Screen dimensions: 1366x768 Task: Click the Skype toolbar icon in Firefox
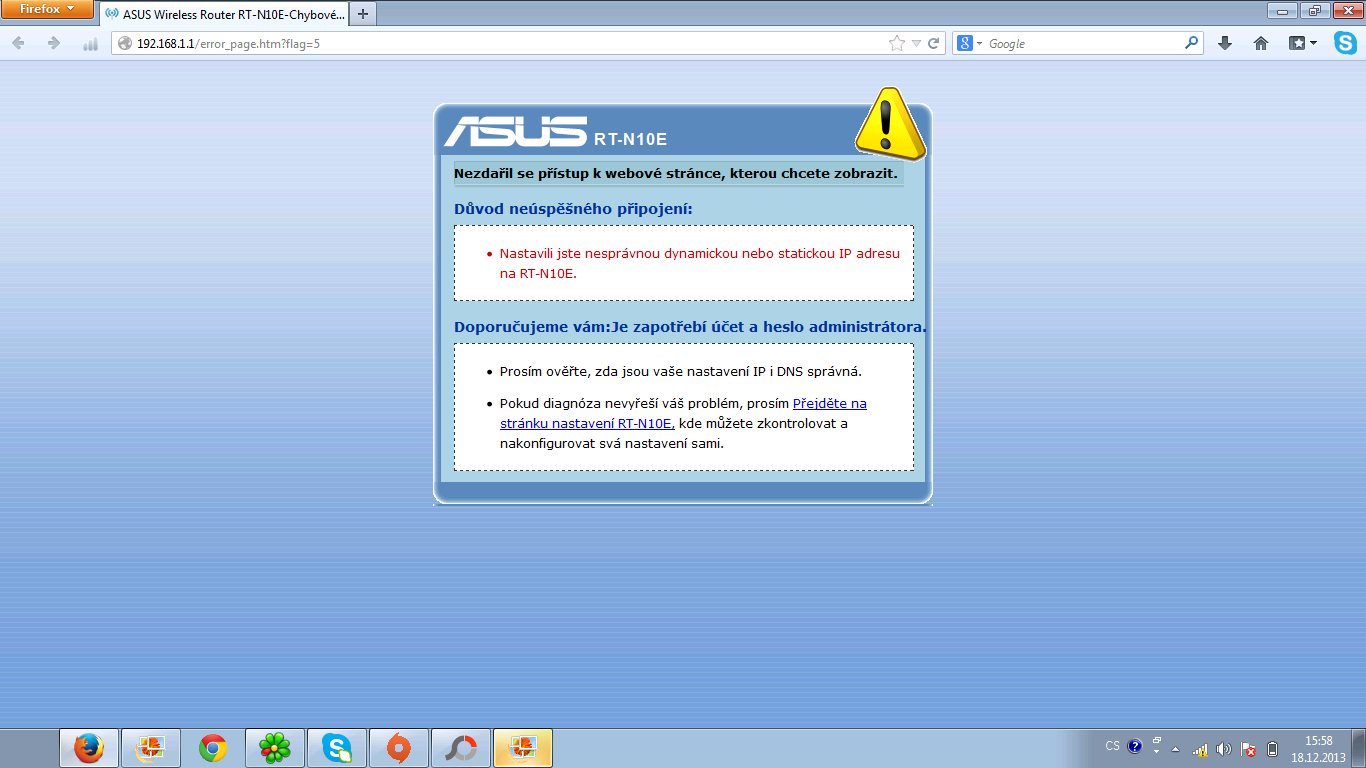point(1346,44)
